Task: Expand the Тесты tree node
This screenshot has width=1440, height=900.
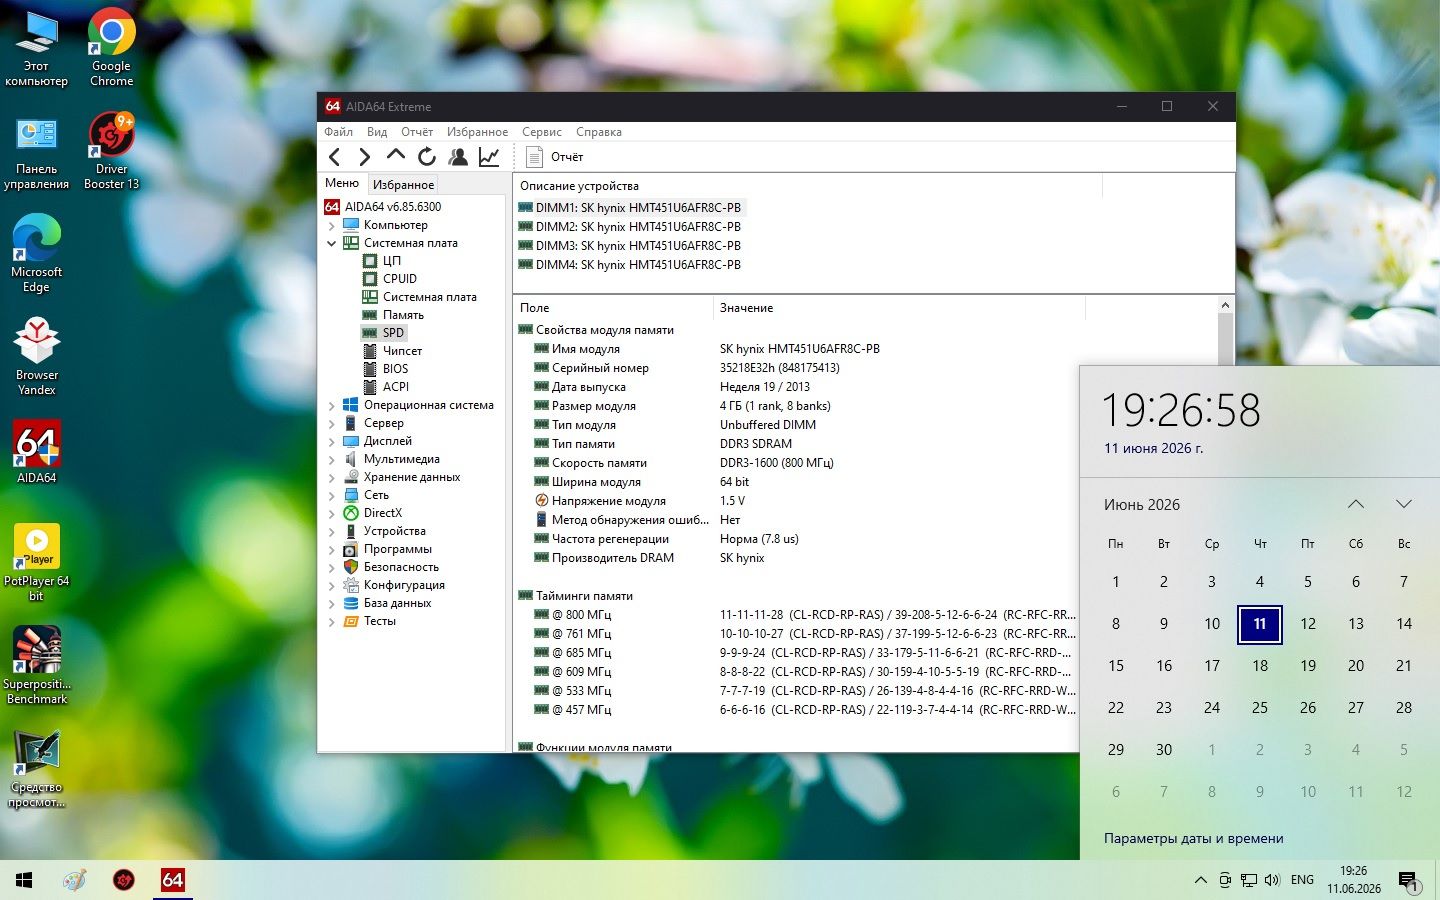Action: 332,621
